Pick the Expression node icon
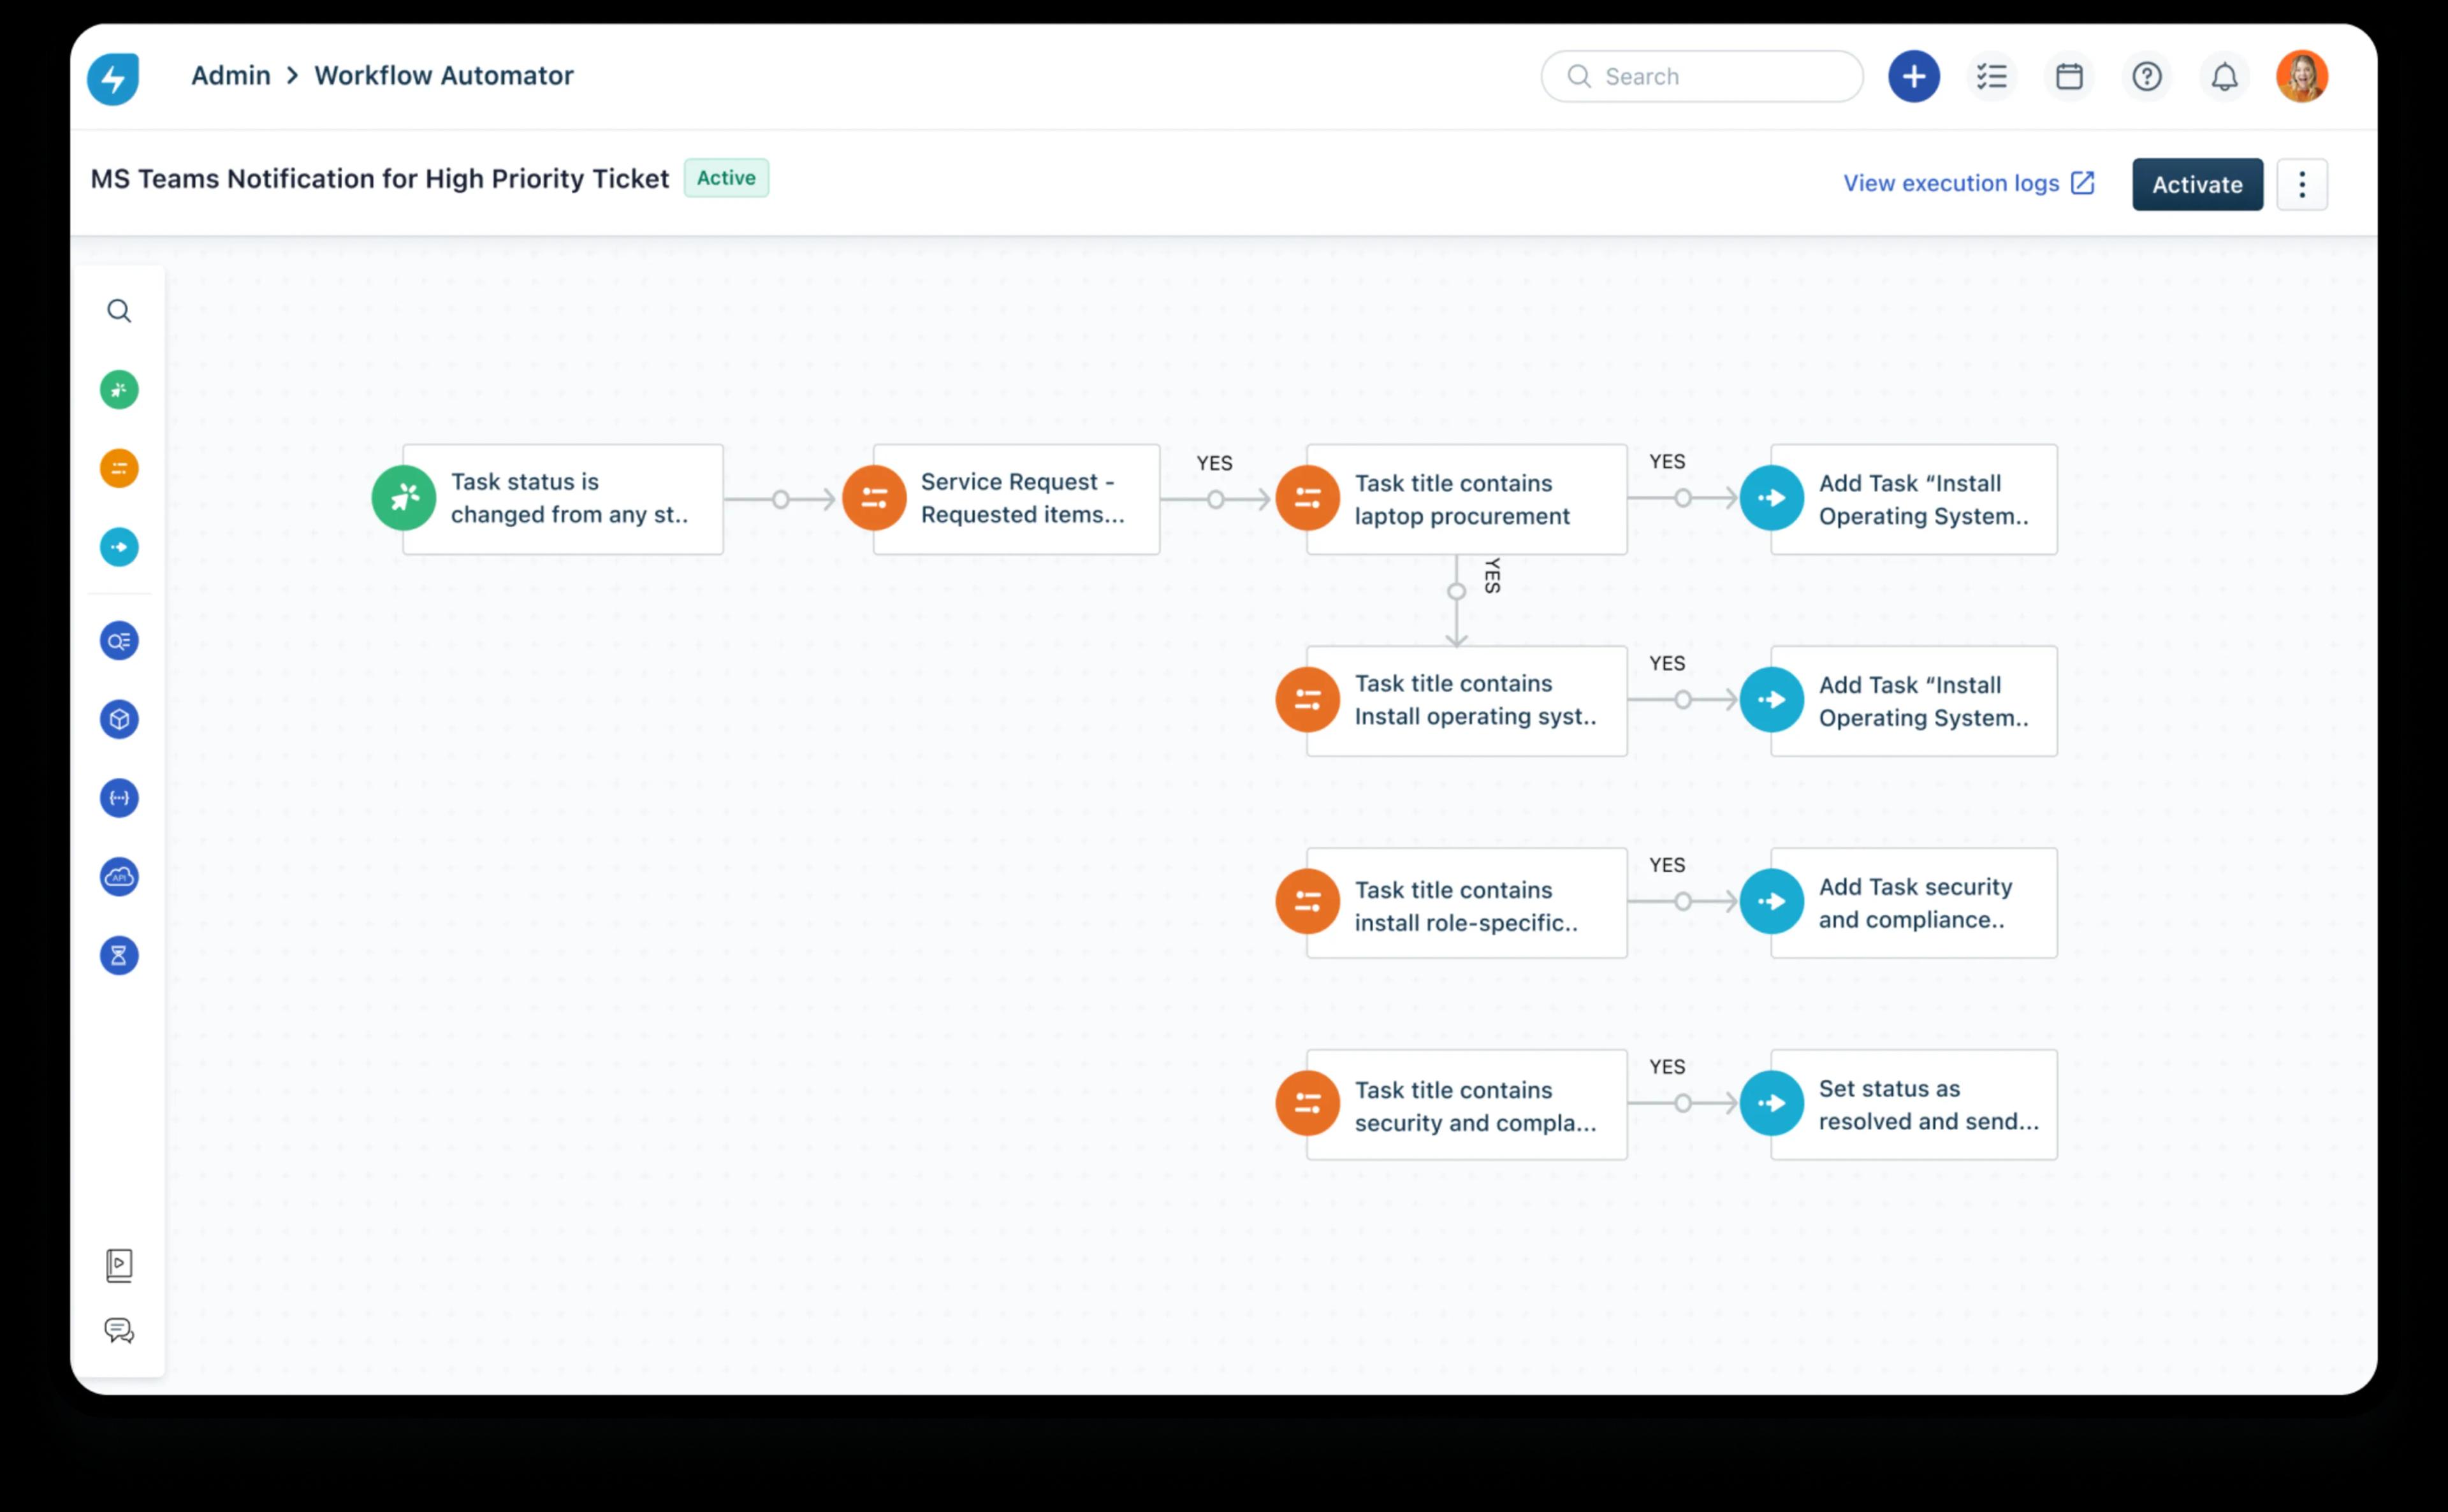2448x1512 pixels. [x=119, y=797]
